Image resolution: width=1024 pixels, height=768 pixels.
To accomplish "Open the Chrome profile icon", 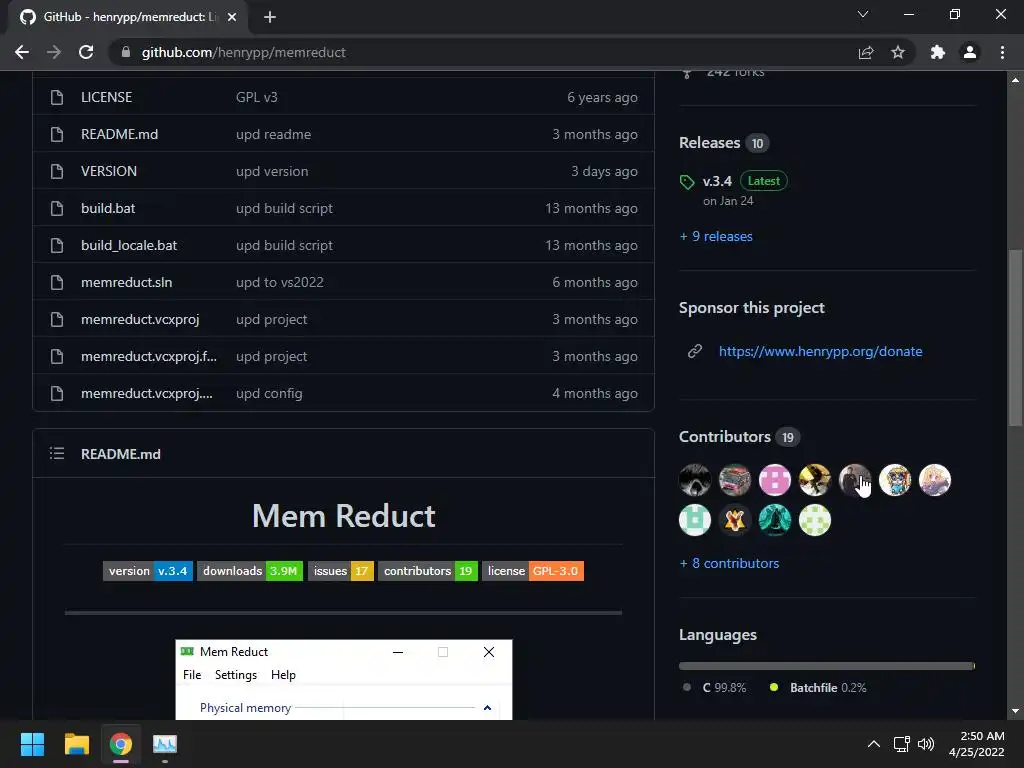I will [970, 52].
